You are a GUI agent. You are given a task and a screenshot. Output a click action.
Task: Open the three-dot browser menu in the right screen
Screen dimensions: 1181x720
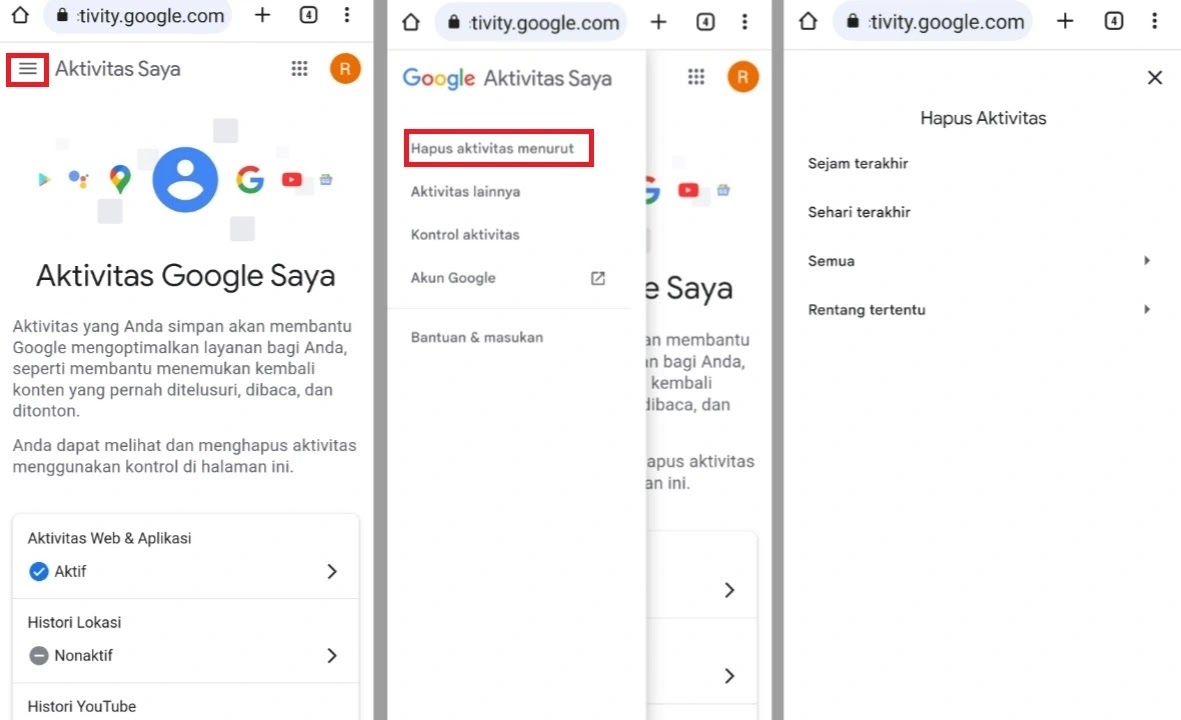click(1154, 21)
